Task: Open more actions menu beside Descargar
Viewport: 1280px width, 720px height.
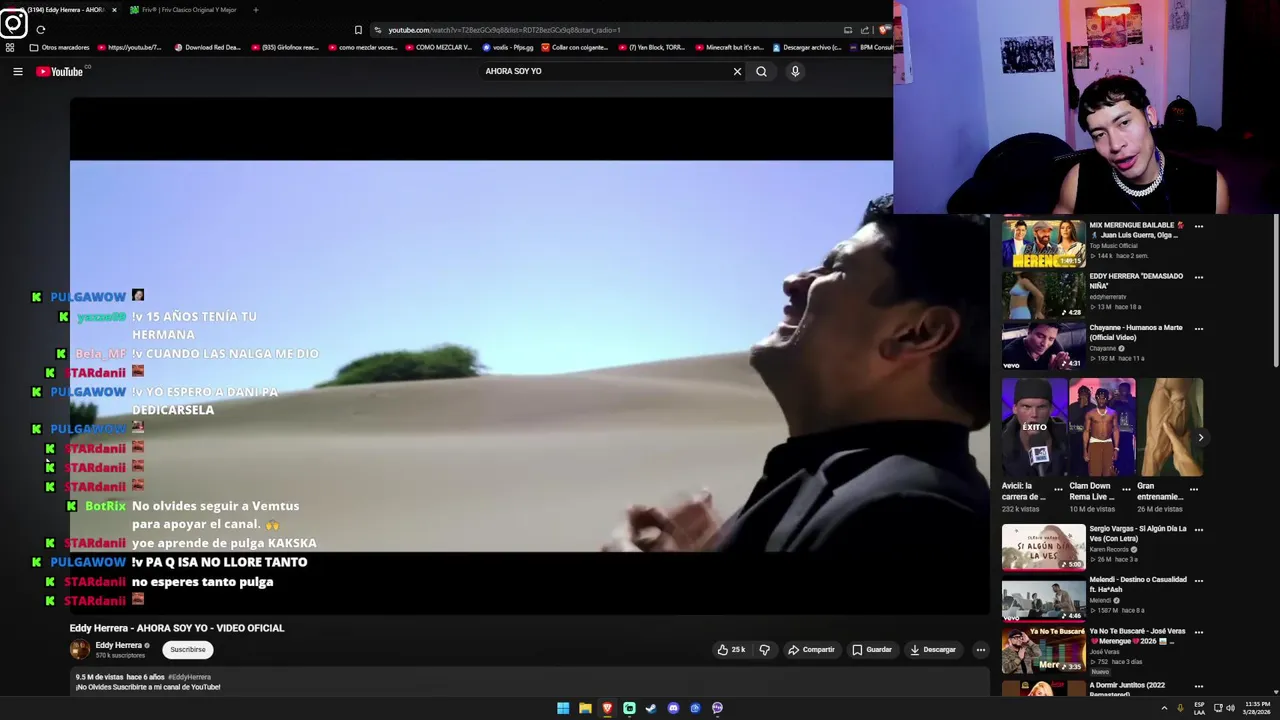Action: pos(980,650)
